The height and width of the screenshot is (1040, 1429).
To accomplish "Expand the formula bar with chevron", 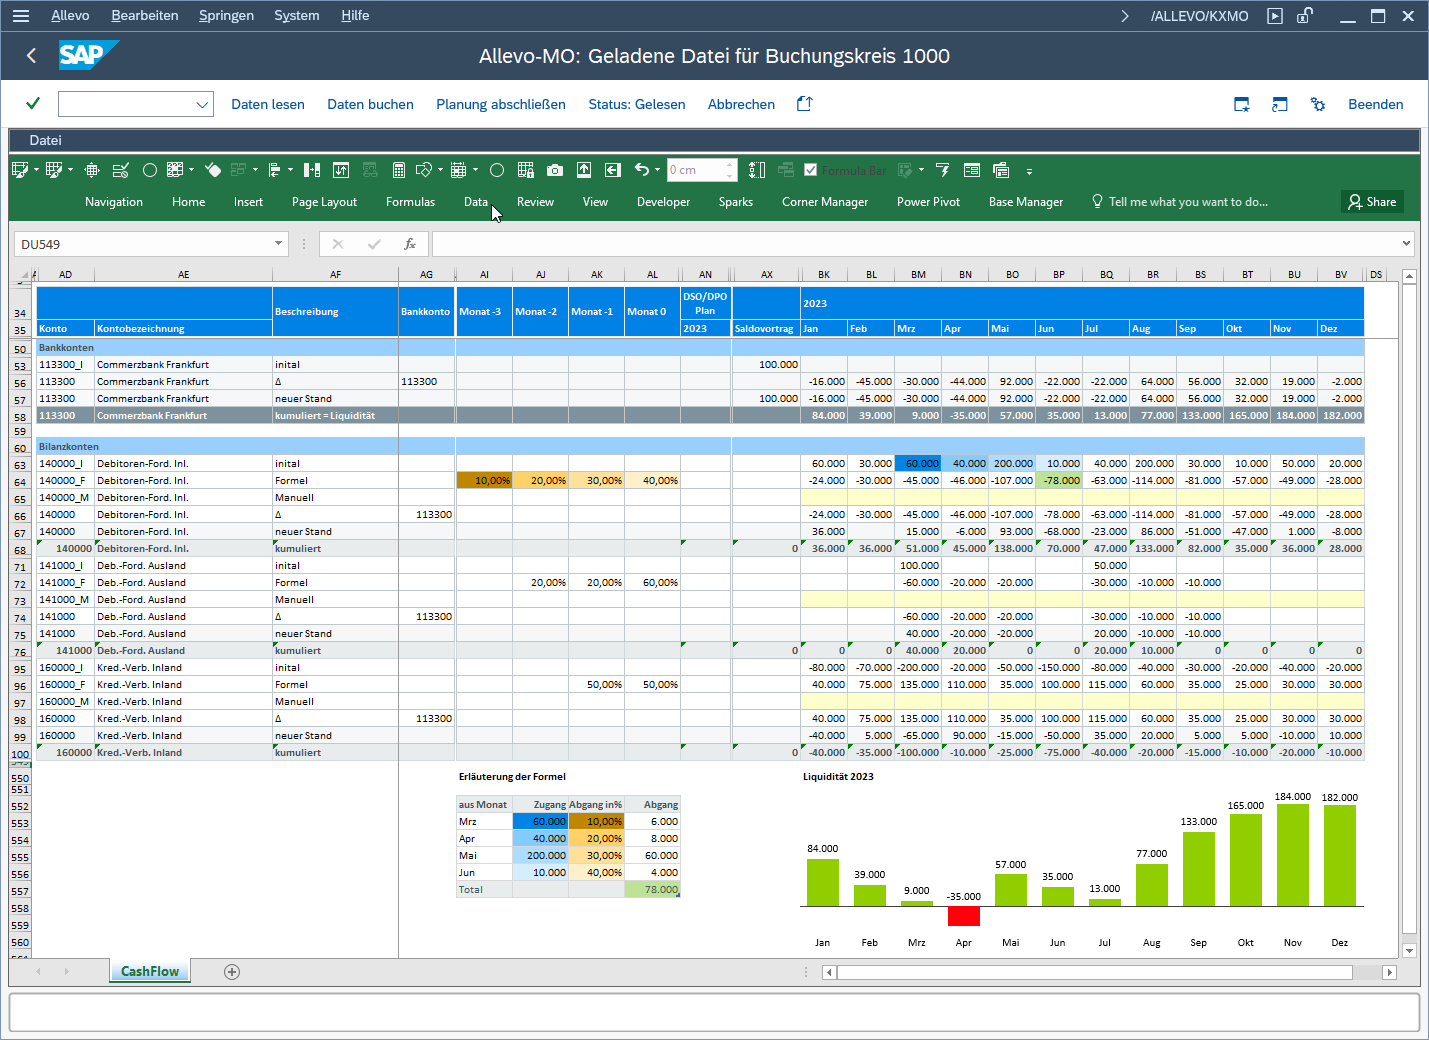I will pos(1406,243).
